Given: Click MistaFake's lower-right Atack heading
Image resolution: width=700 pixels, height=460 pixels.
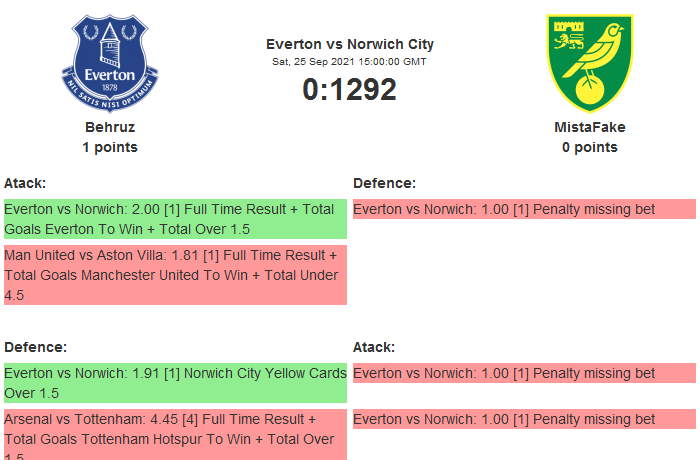Looking at the screenshot, I should point(374,347).
